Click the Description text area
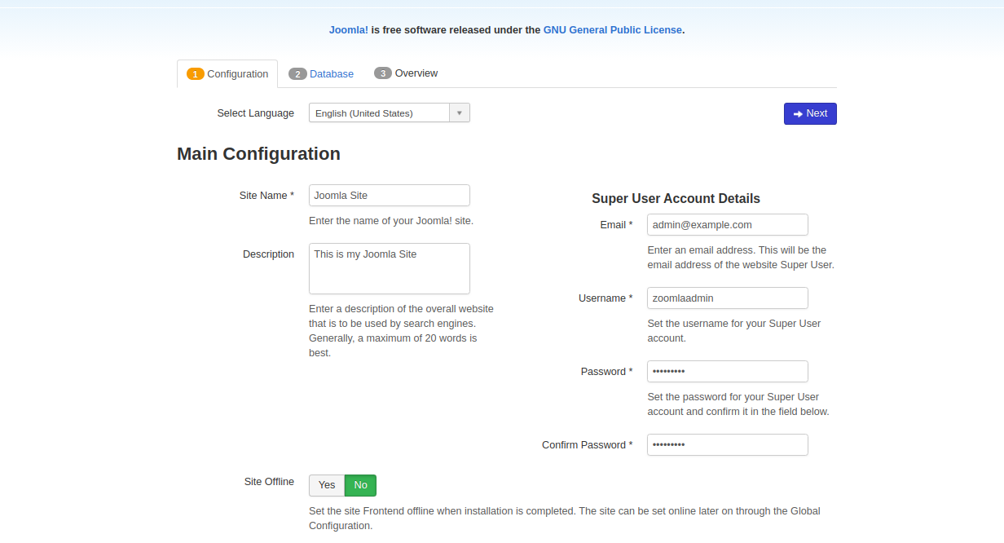The image size is (1004, 543). 389,269
